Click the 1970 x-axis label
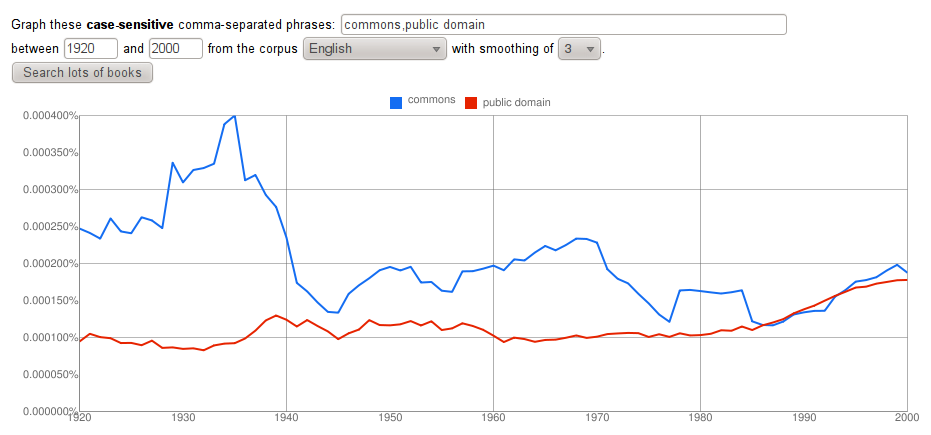The height and width of the screenshot is (435, 931). (x=596, y=417)
